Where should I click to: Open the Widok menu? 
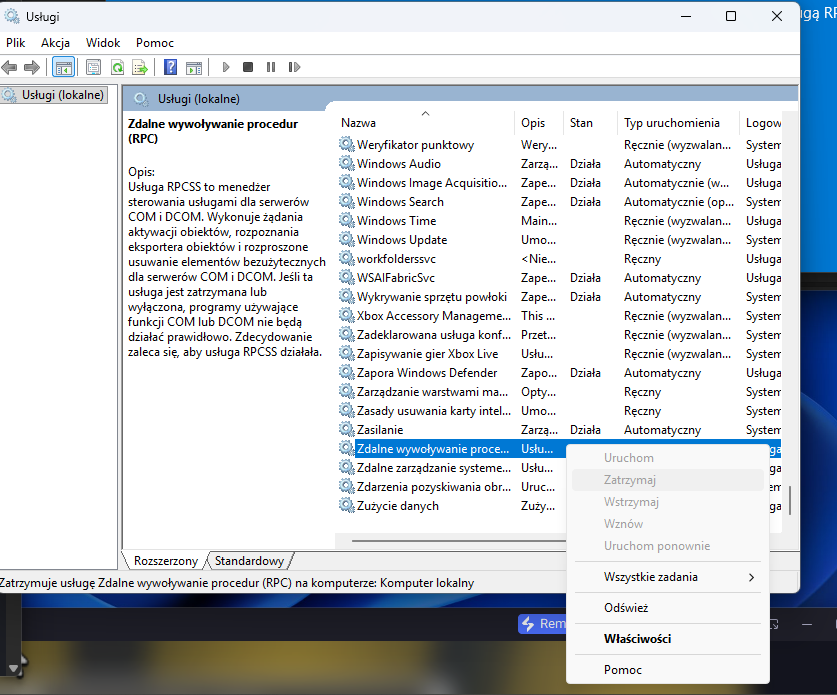point(103,43)
